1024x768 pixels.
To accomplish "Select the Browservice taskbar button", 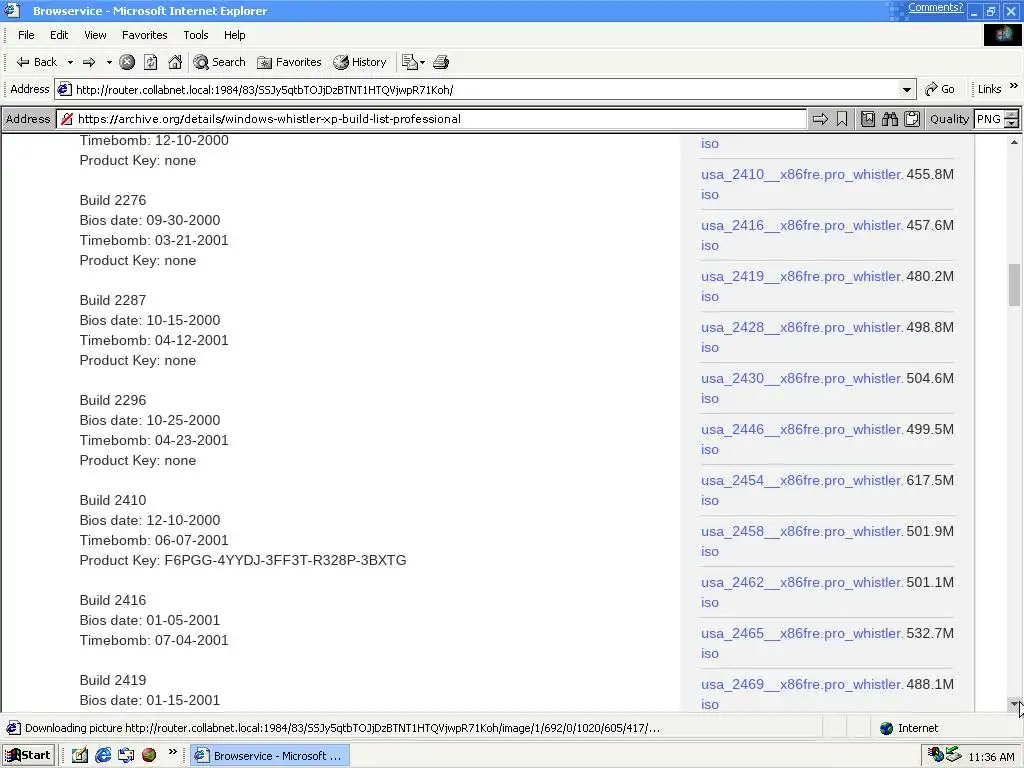I will (270, 756).
